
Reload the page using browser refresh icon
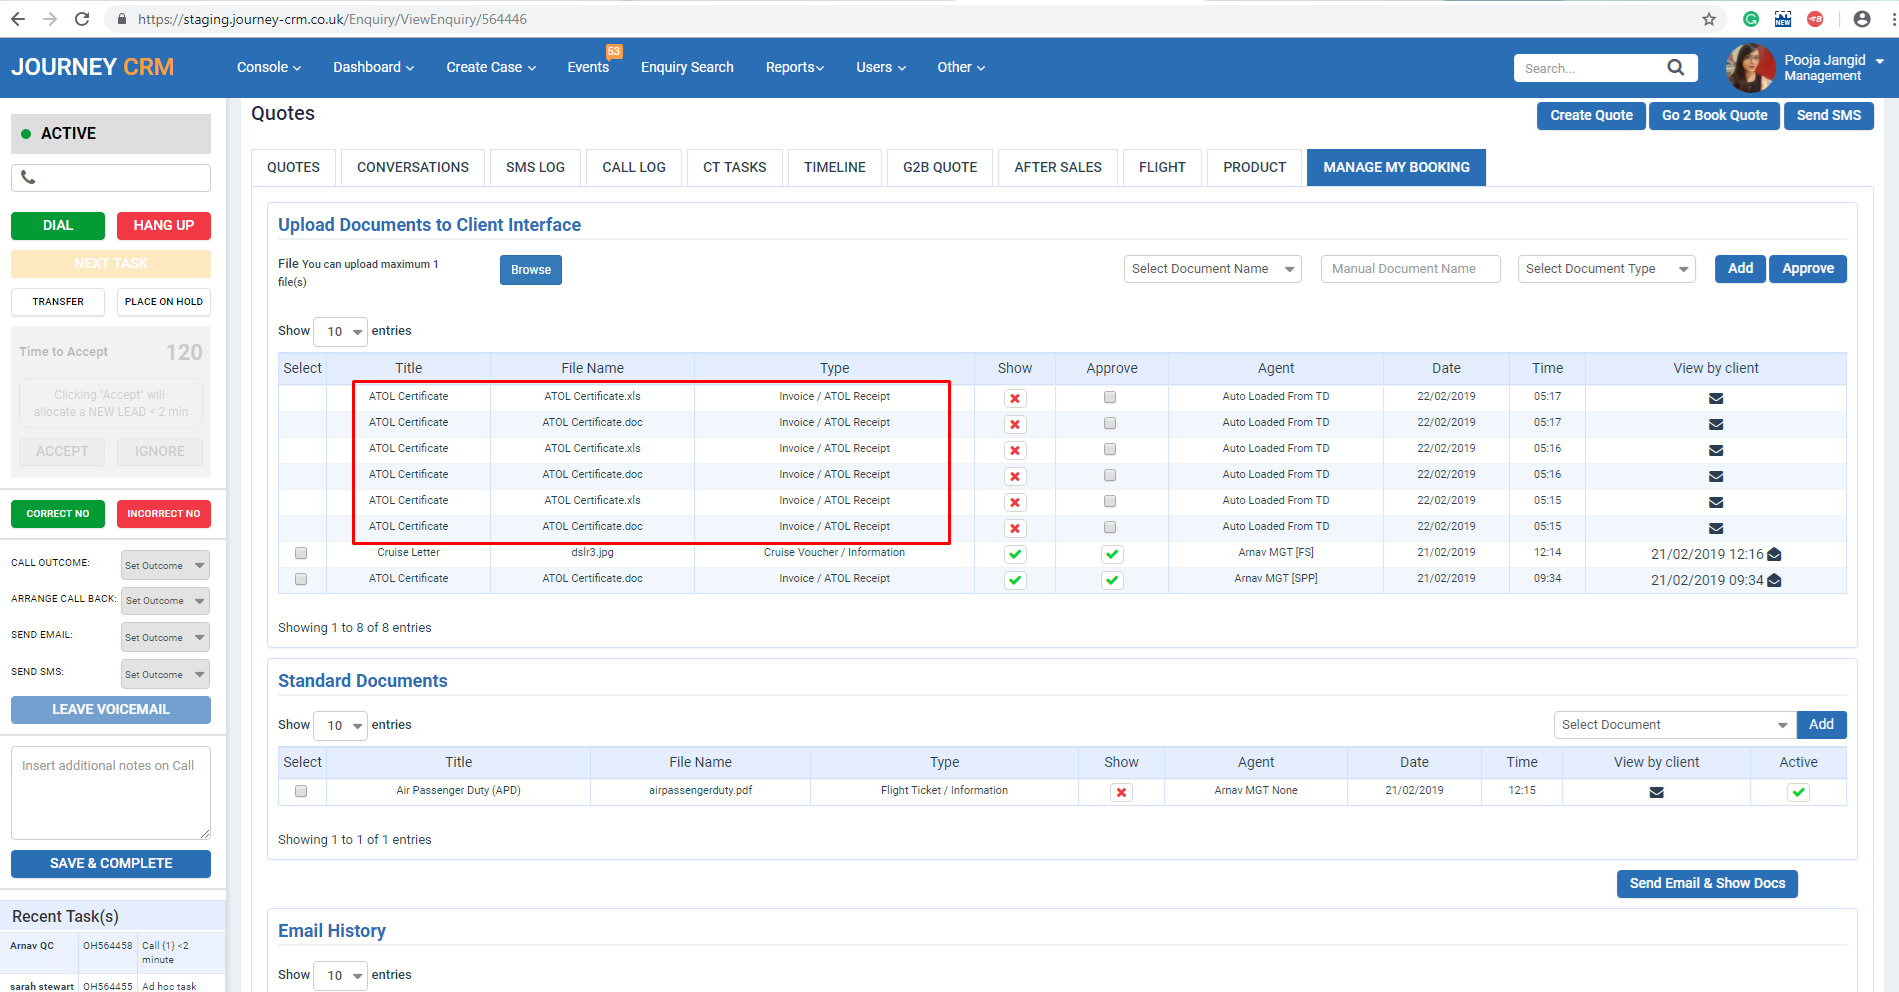click(x=82, y=19)
